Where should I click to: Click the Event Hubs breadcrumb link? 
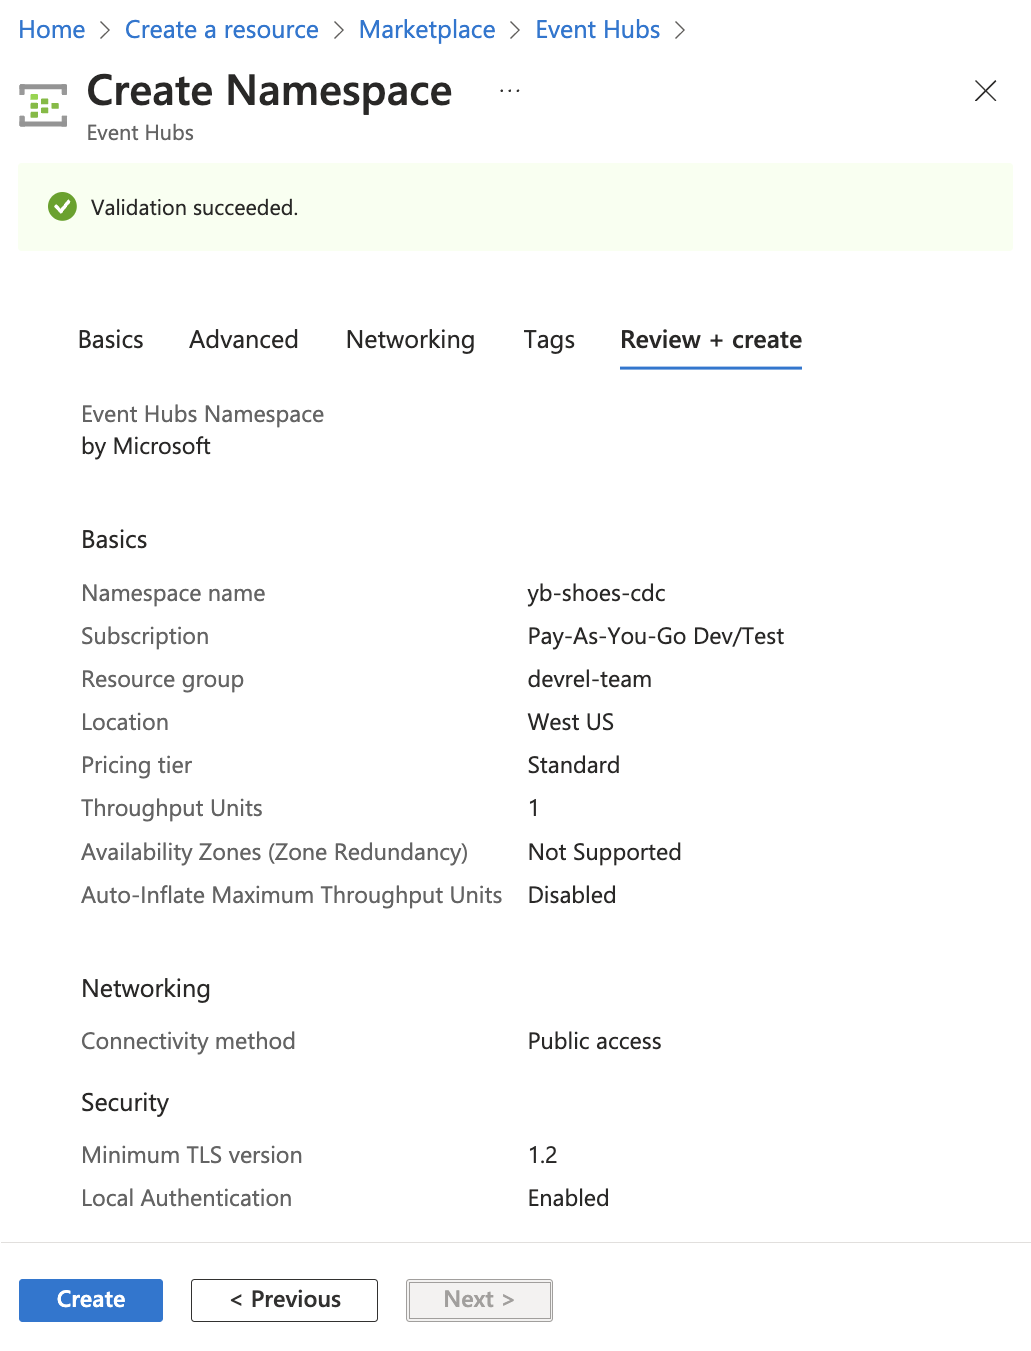point(597,30)
